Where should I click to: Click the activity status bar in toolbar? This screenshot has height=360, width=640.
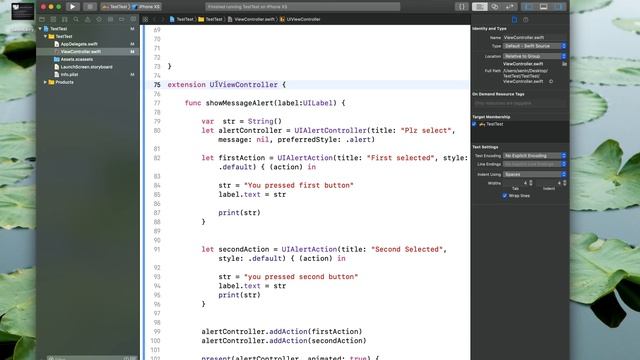coord(302,7)
